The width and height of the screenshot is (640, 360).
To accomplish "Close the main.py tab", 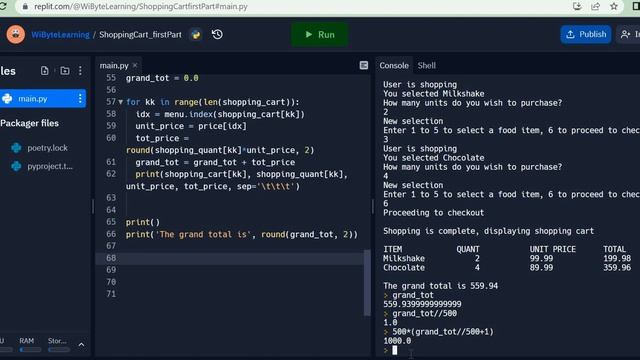I will pyautogui.click(x=135, y=65).
